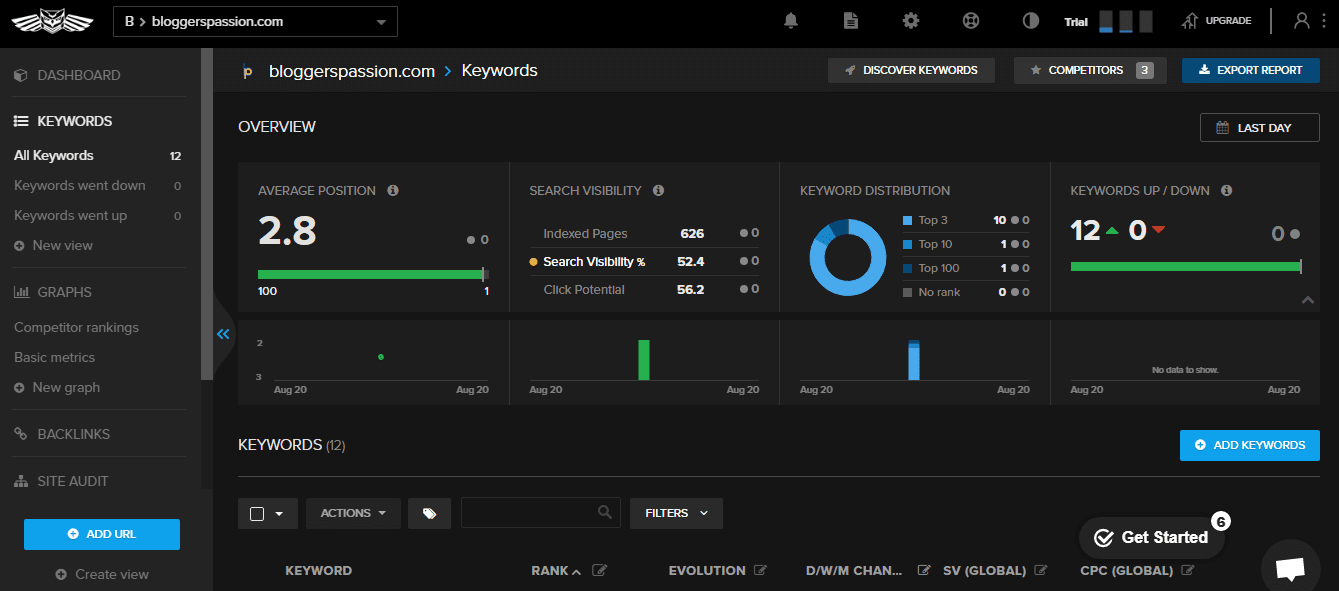
Task: Tick the select-all keywords checkbox
Action: (257, 513)
